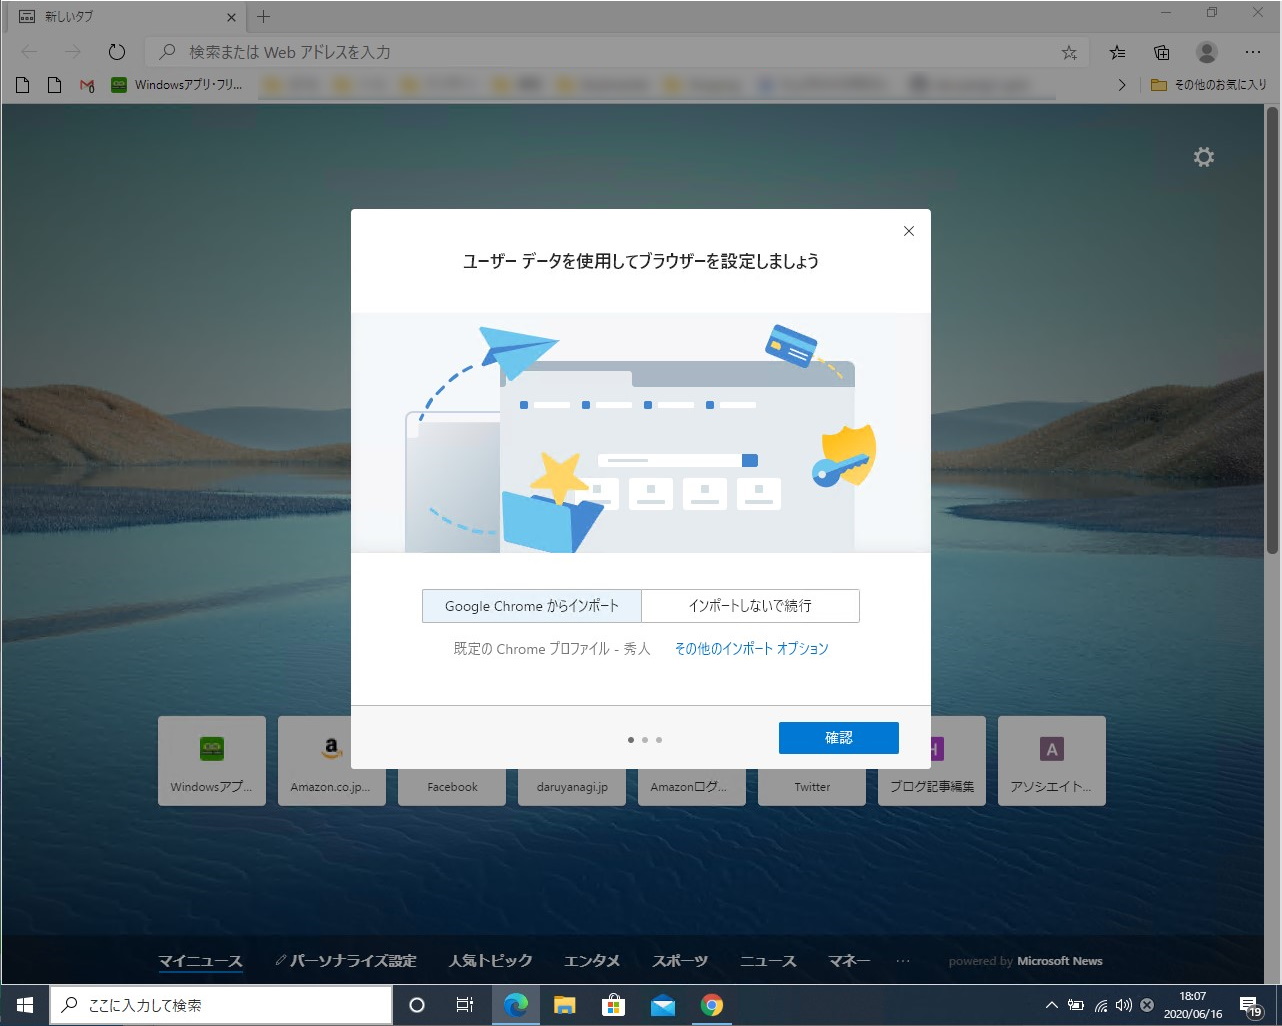Click the profile avatar icon near toolbar
The height and width of the screenshot is (1026, 1282).
tap(1206, 52)
